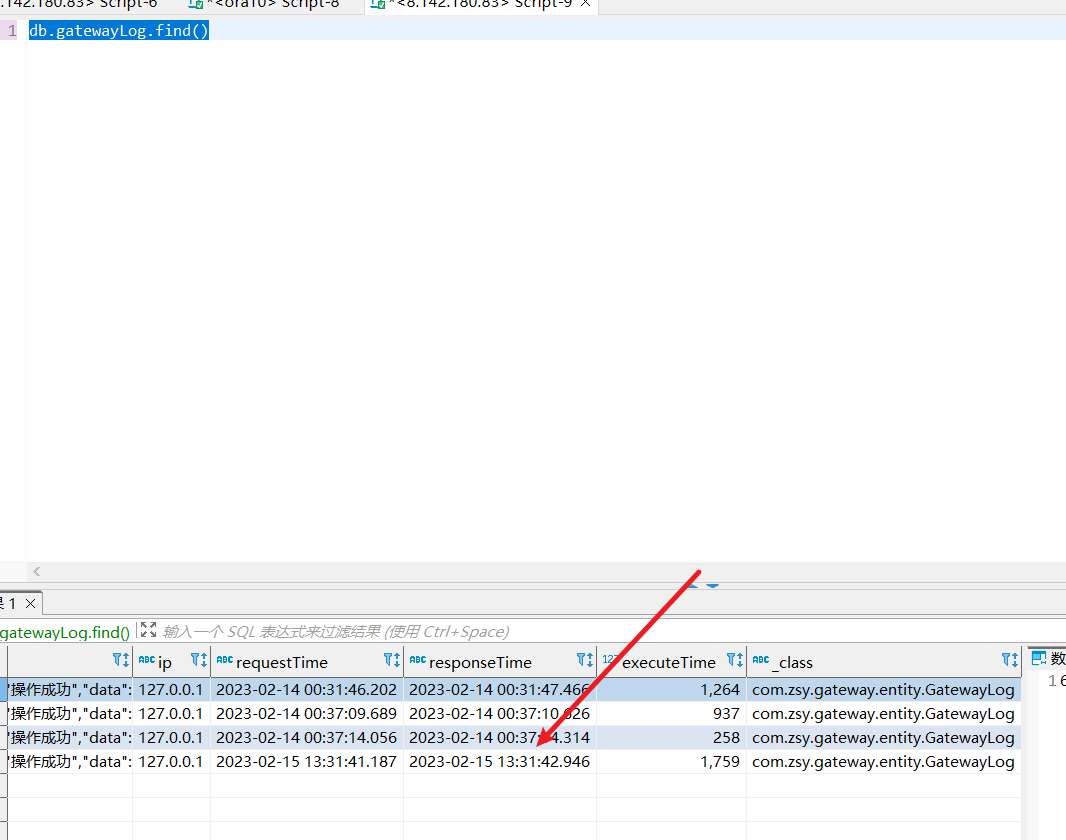Select ip cell 127.0.0.1 in 1,759 row

point(171,761)
